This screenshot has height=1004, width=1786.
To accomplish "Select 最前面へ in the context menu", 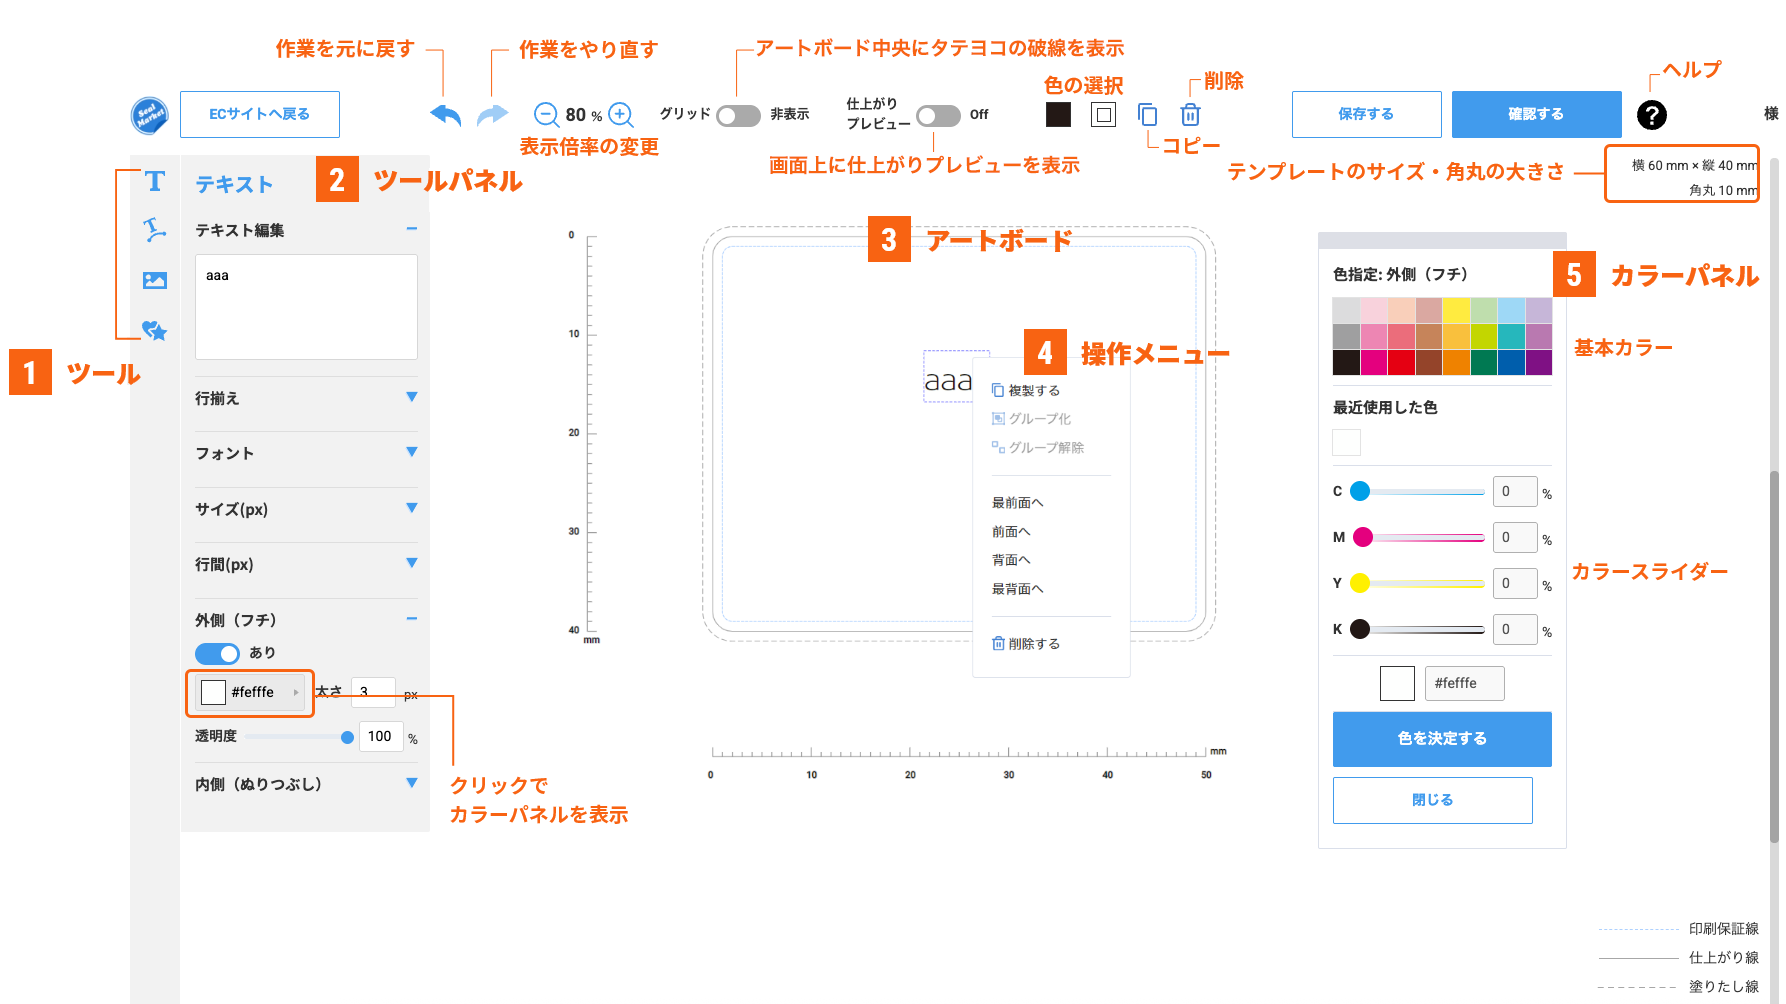I will [x=1017, y=503].
